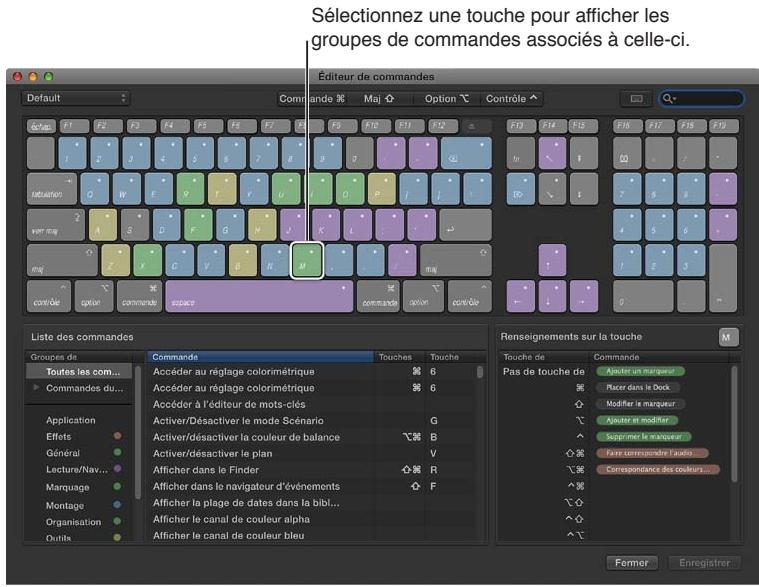
Task: Select Afficher le canal de couleur alpha row
Action: [x=310, y=519]
